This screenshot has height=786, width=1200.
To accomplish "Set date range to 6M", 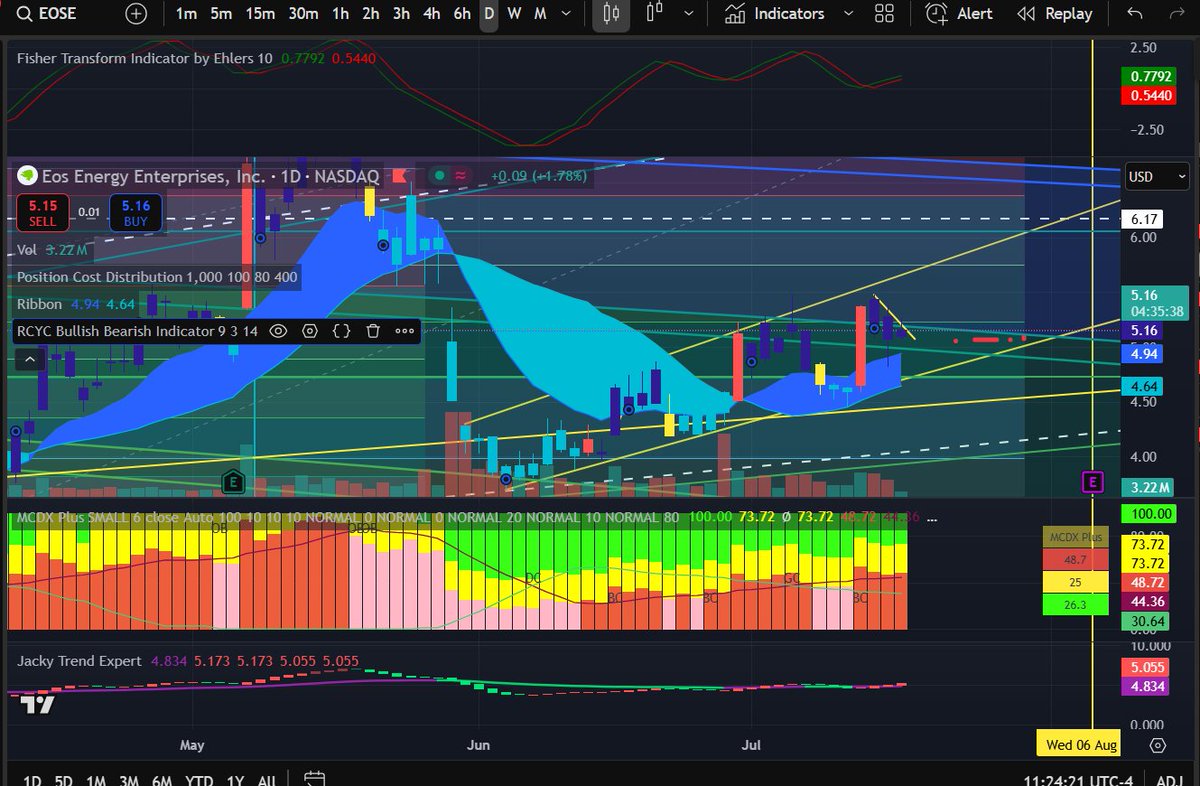I will tap(161, 780).
